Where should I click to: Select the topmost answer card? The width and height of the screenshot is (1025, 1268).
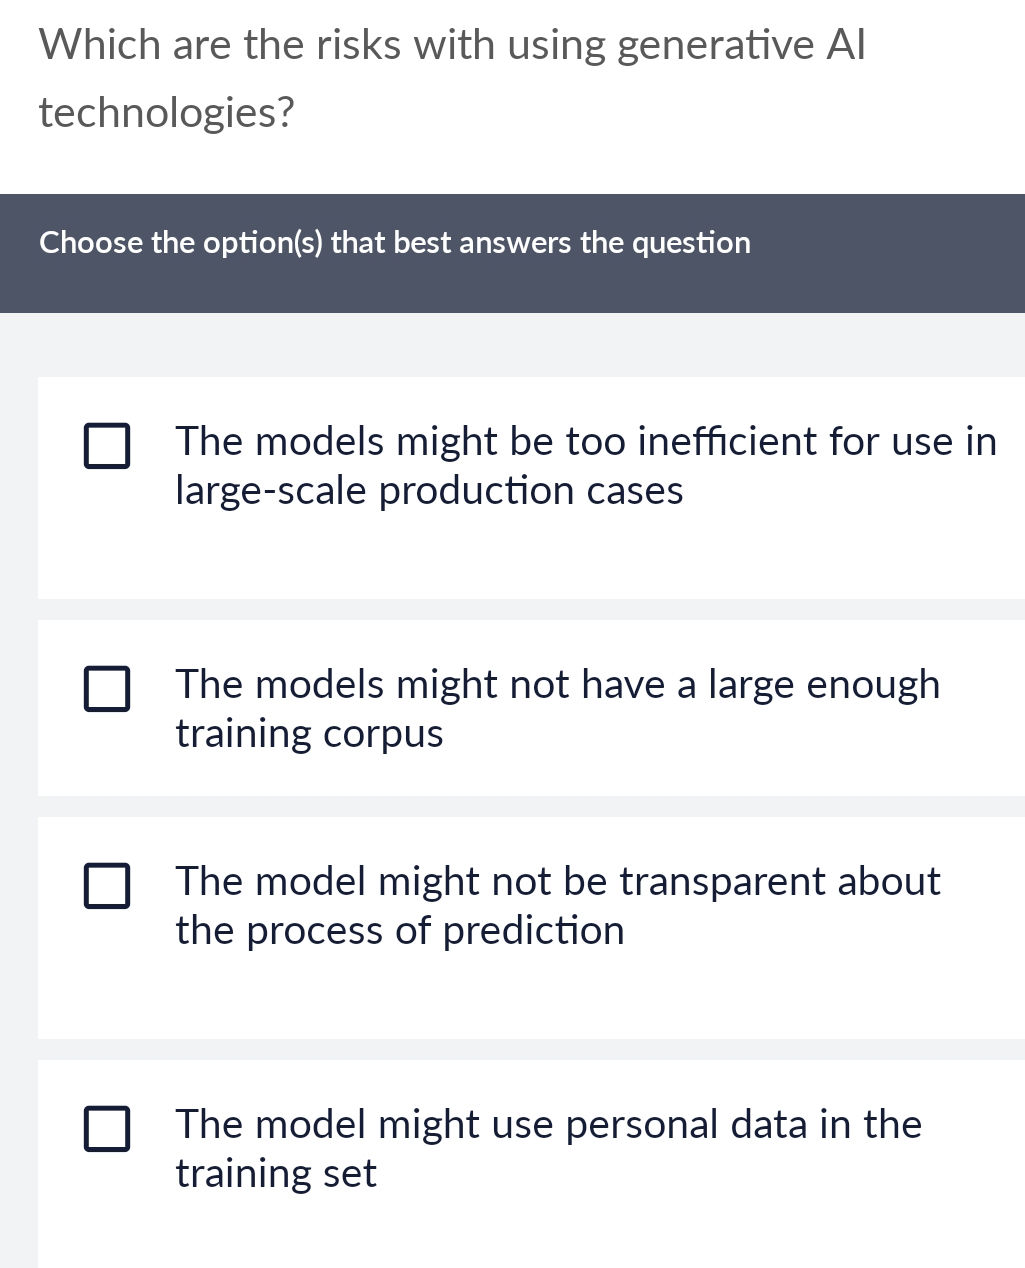tap(530, 487)
